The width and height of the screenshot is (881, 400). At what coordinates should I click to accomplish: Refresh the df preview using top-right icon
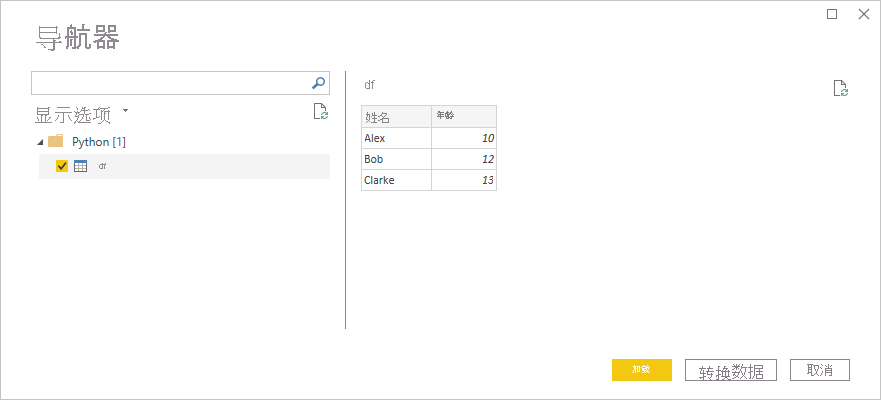(x=841, y=89)
